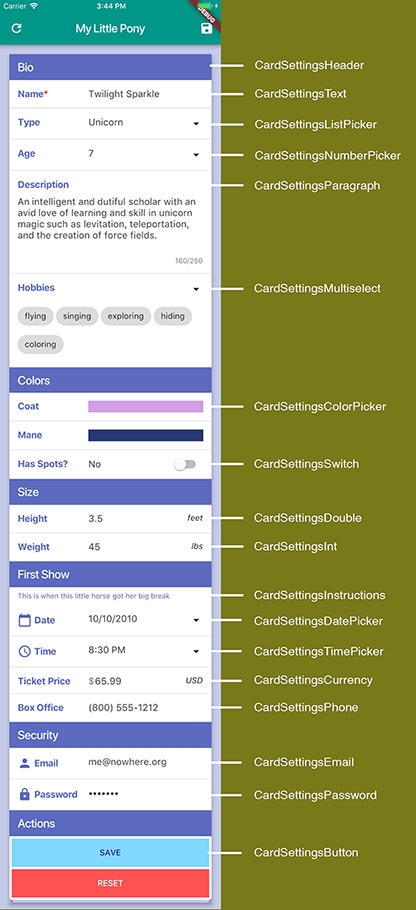
Task: Edit the Weight value 45
Action: (x=94, y=547)
